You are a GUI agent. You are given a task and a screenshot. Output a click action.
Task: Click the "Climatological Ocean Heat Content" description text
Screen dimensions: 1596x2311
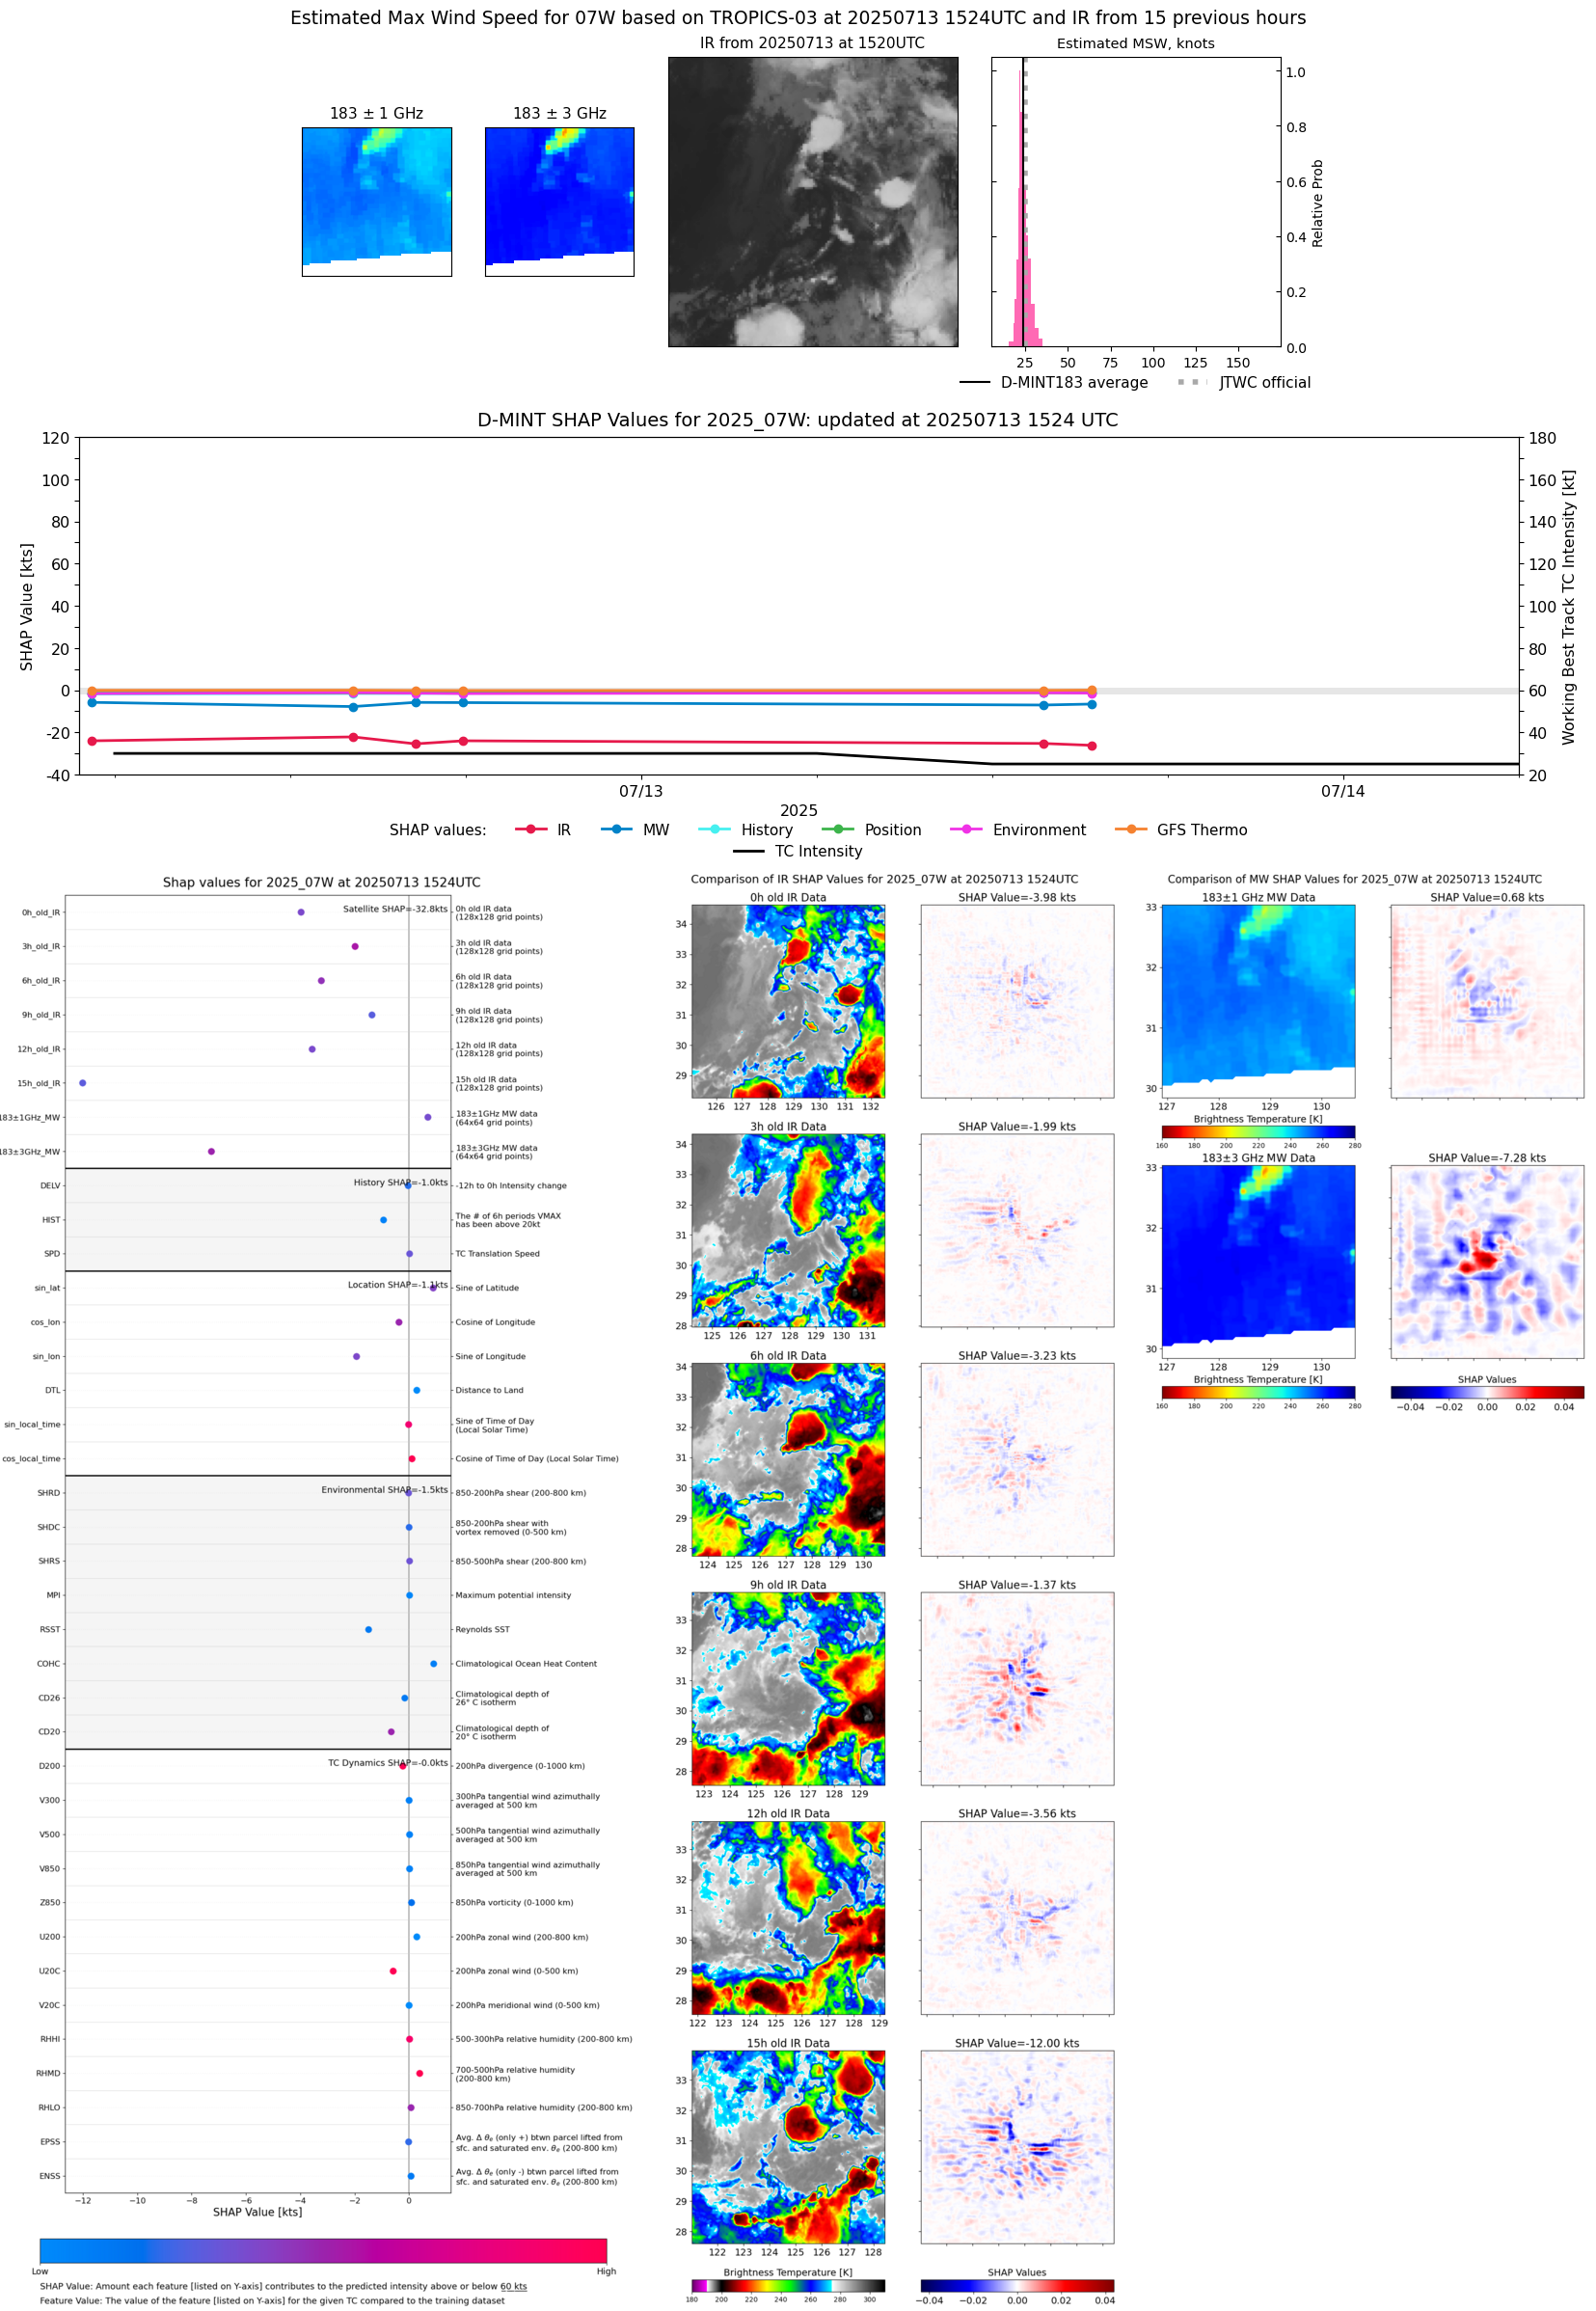(526, 1664)
